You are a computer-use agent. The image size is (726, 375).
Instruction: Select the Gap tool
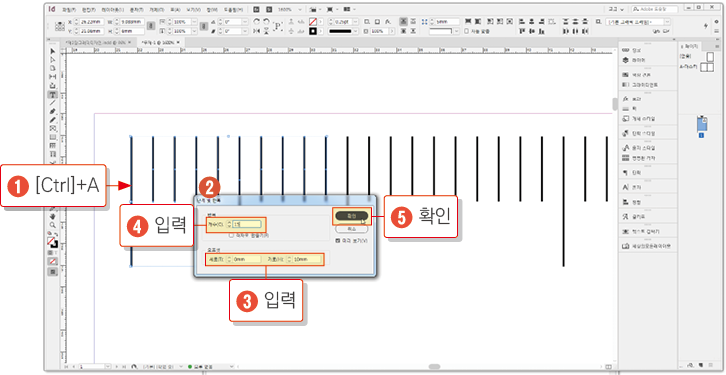coord(52,76)
